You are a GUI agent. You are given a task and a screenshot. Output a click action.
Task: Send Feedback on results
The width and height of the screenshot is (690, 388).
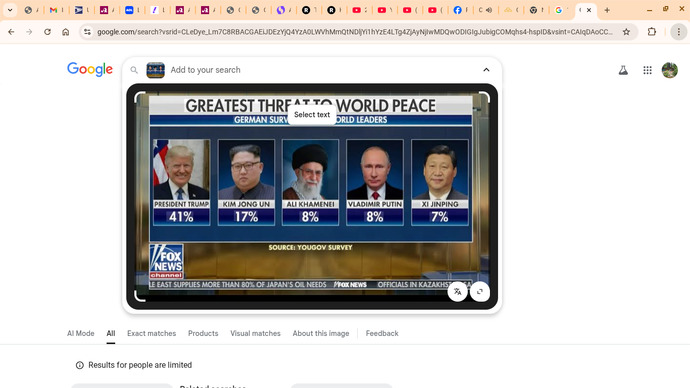click(x=382, y=333)
